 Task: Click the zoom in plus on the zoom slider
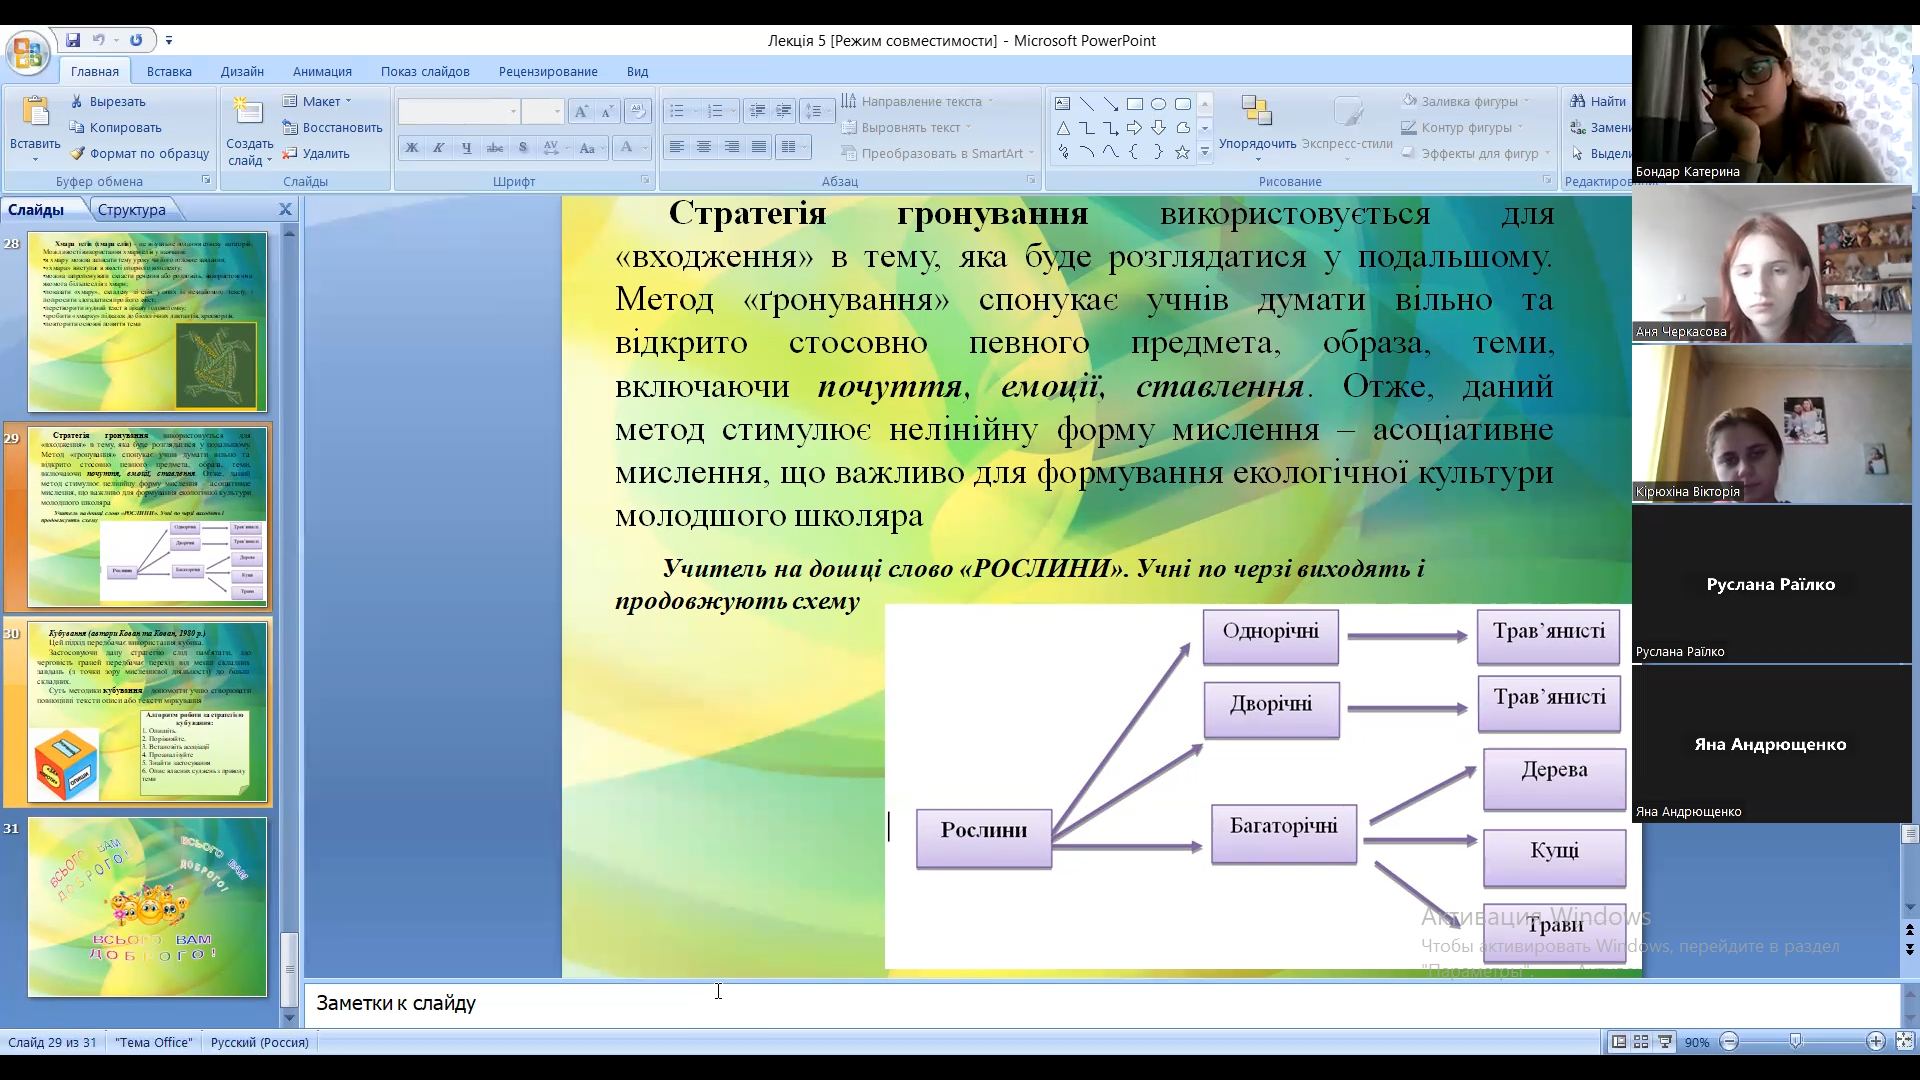[1876, 1042]
